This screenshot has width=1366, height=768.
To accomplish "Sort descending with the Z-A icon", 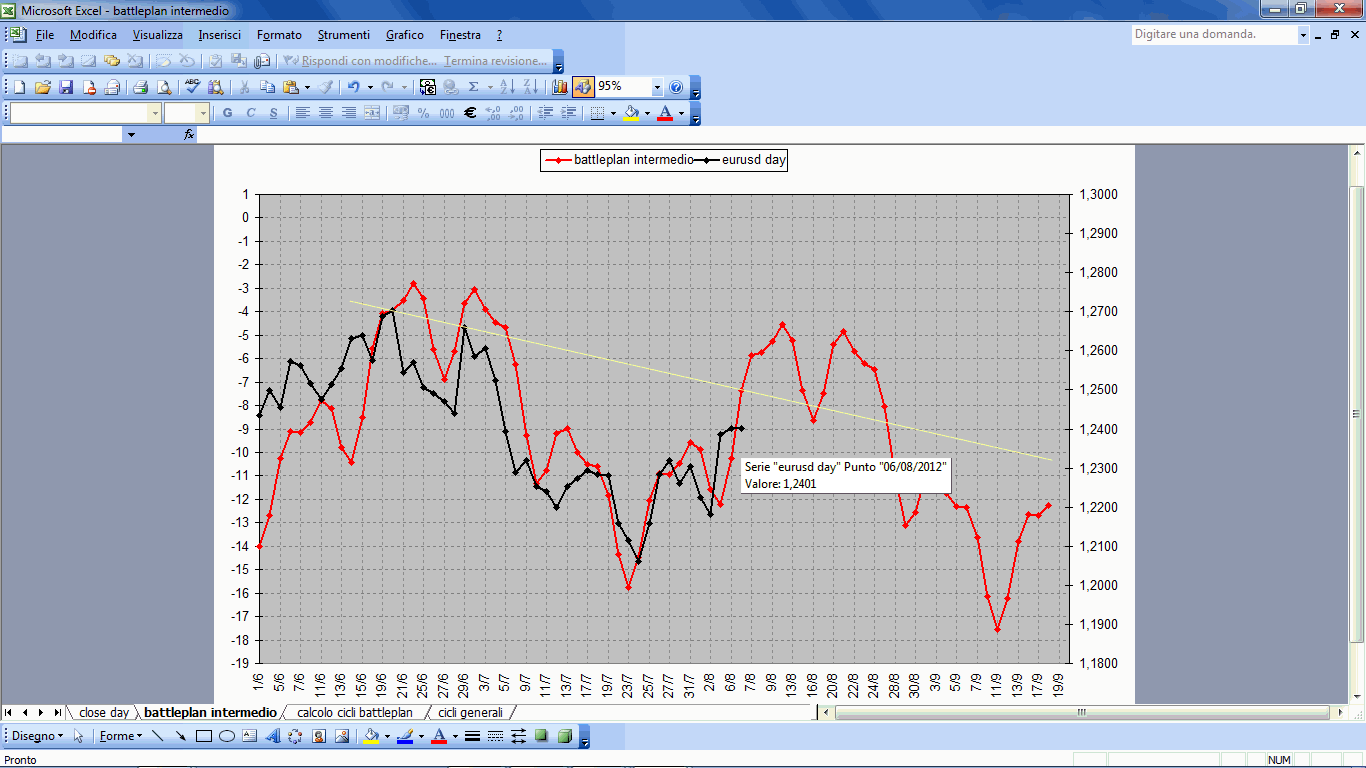I will pyautogui.click(x=529, y=87).
